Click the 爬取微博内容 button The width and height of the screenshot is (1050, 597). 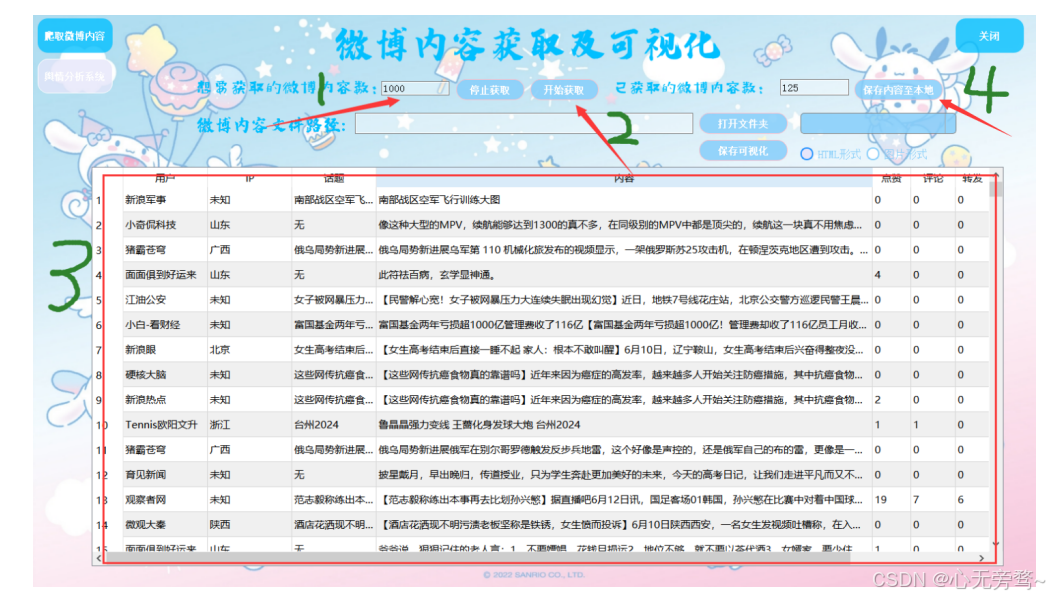(74, 36)
